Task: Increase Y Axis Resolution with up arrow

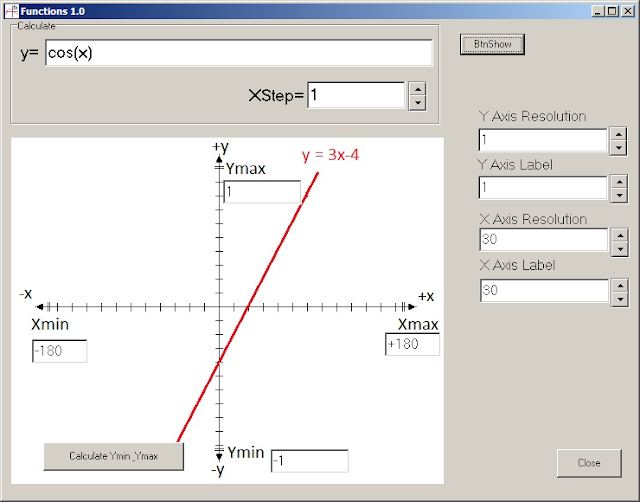Action: coord(619,134)
